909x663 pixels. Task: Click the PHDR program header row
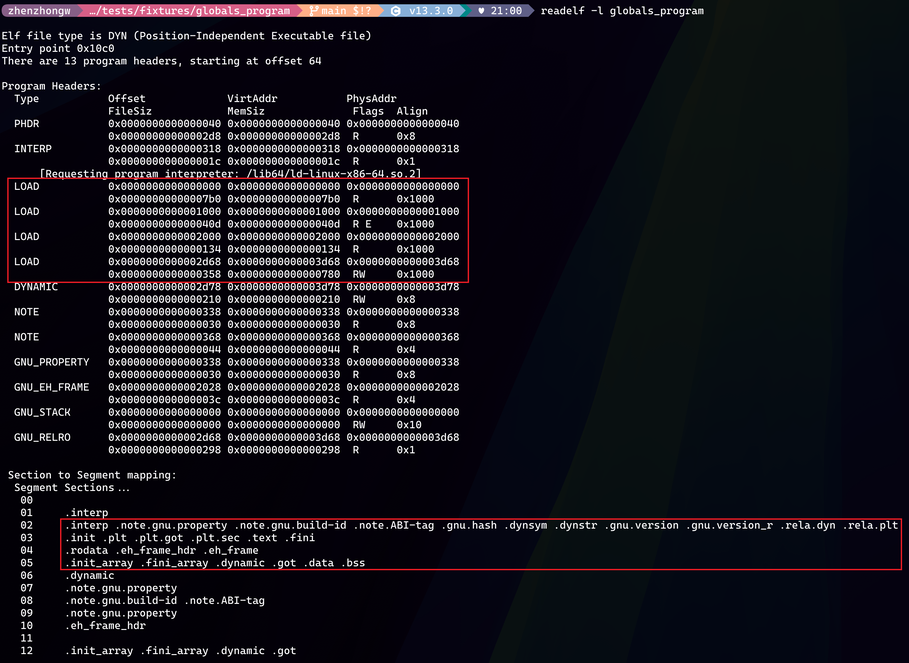pos(27,124)
